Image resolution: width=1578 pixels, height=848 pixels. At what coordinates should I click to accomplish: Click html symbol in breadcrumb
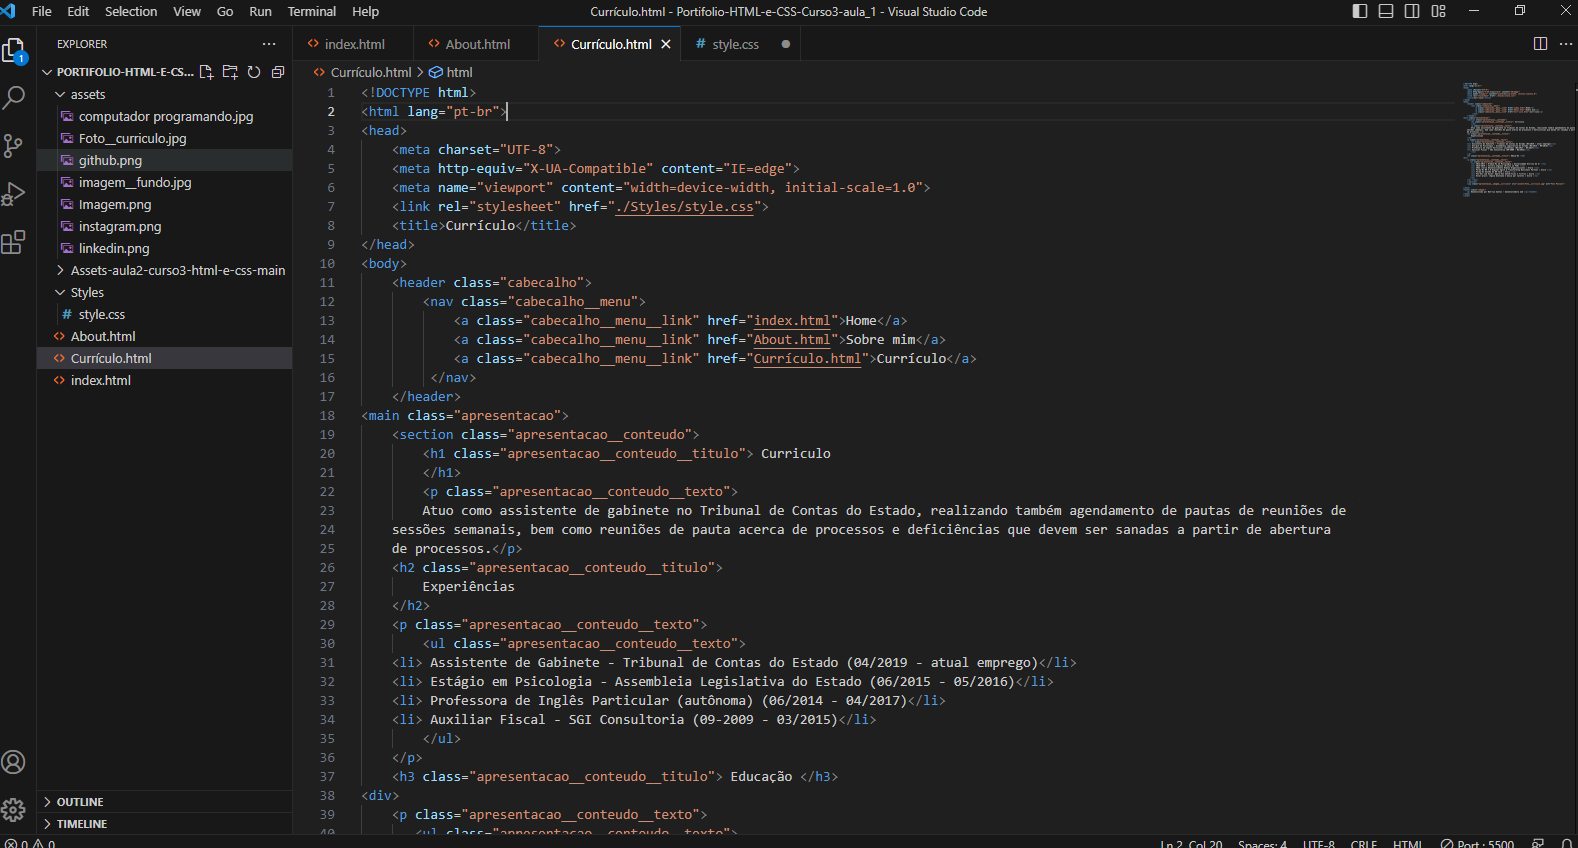tap(451, 72)
